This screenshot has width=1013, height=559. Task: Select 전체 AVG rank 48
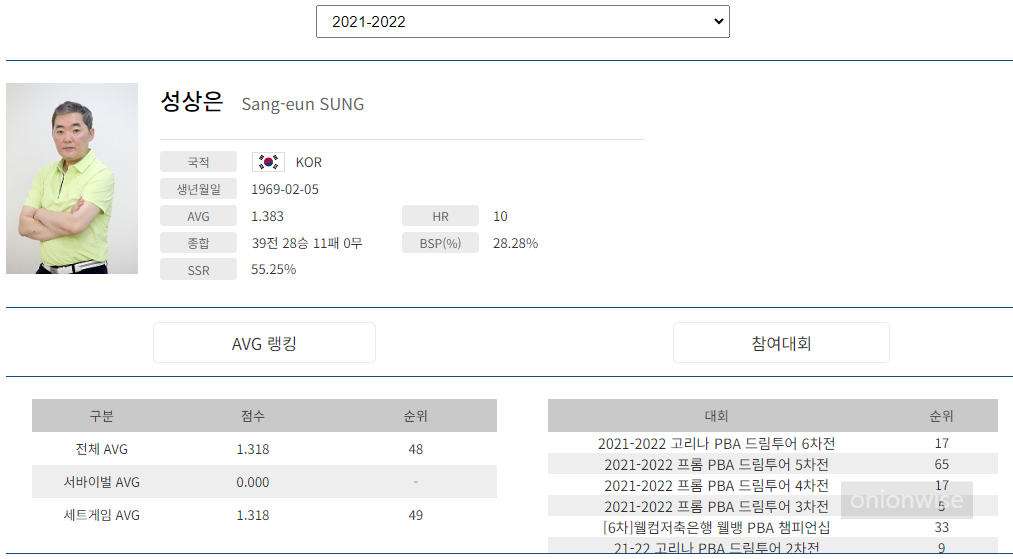(415, 449)
